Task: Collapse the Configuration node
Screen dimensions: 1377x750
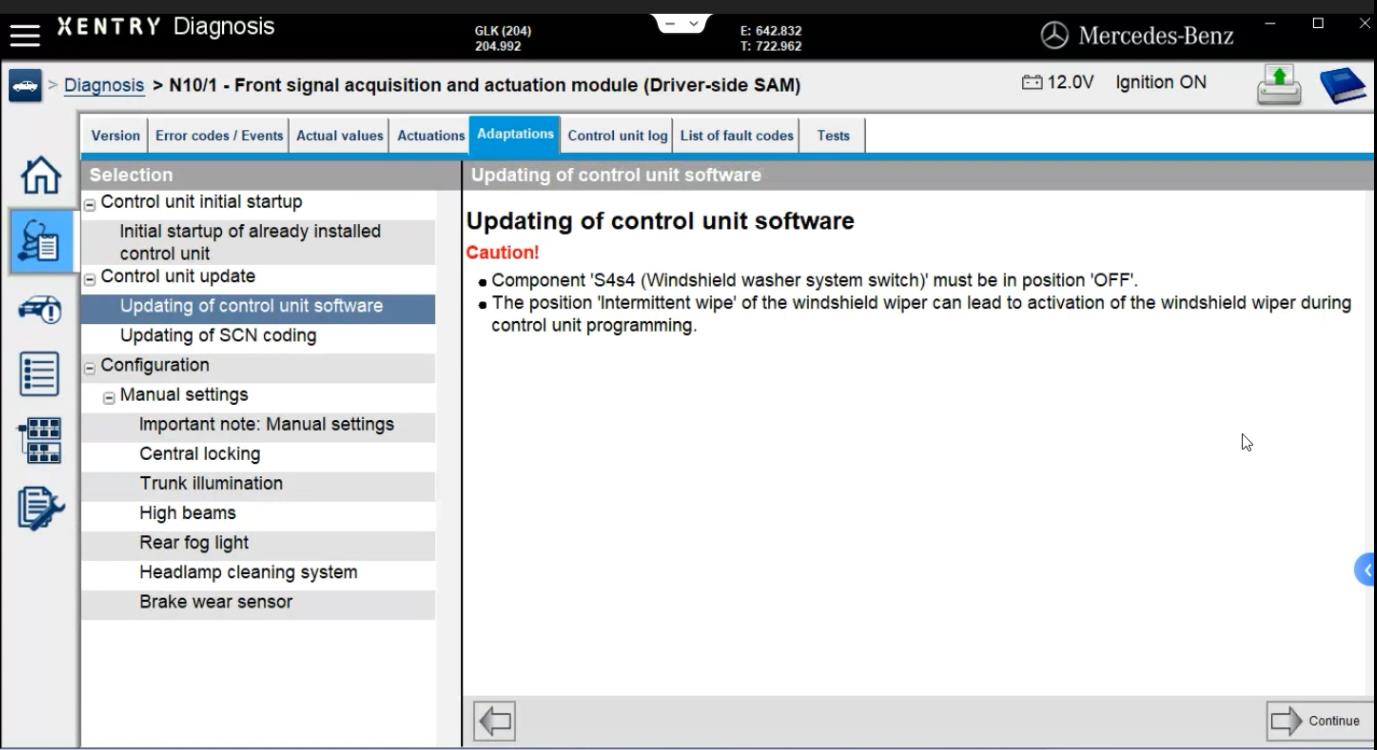Action: click(x=89, y=368)
